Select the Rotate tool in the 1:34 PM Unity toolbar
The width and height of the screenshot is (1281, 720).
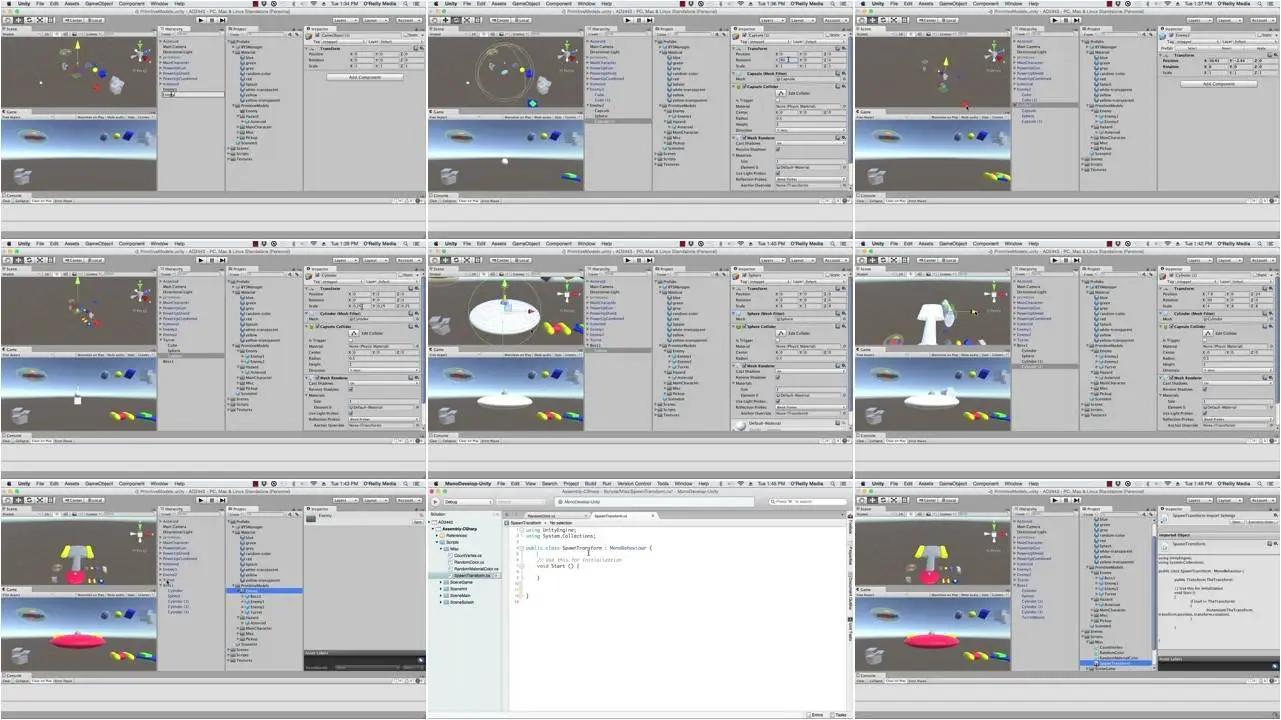coord(29,20)
